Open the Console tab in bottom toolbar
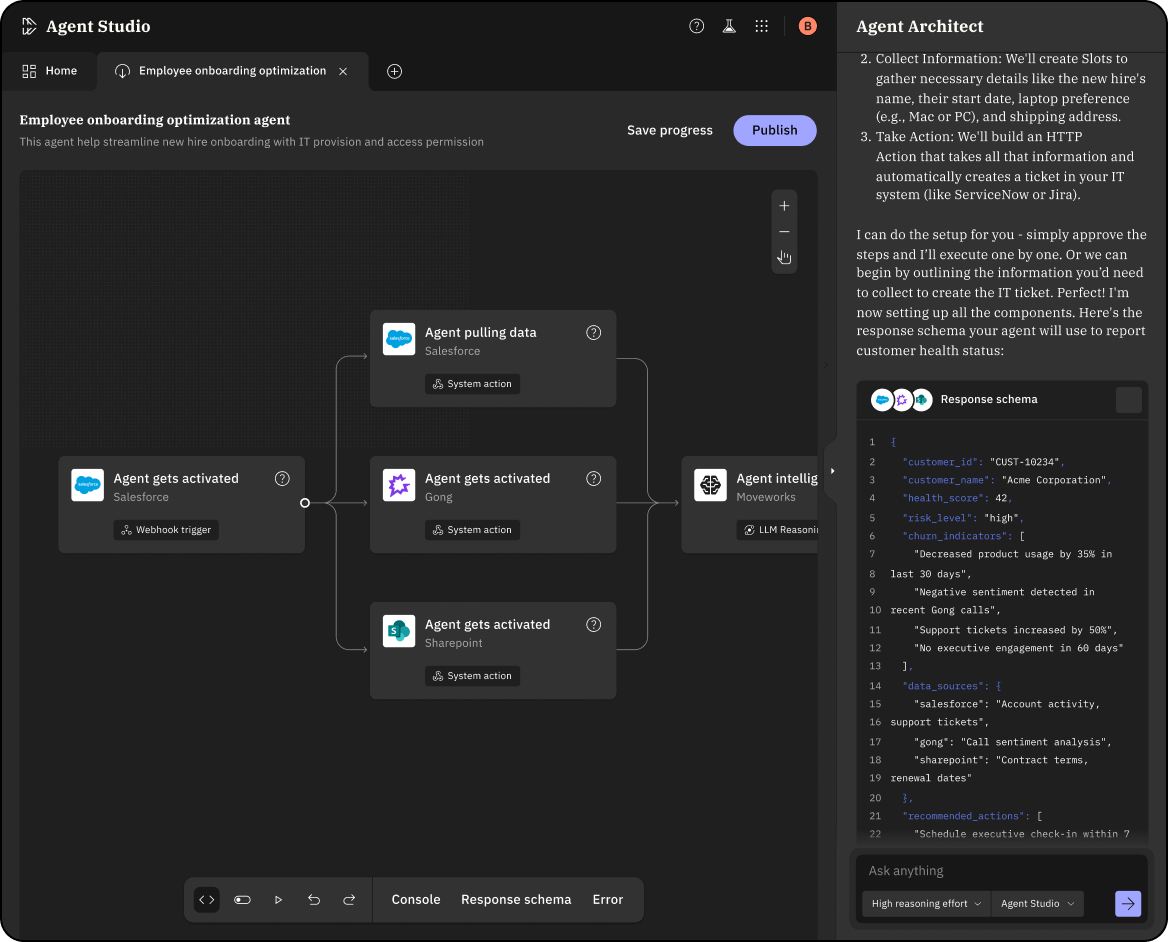 [416, 900]
